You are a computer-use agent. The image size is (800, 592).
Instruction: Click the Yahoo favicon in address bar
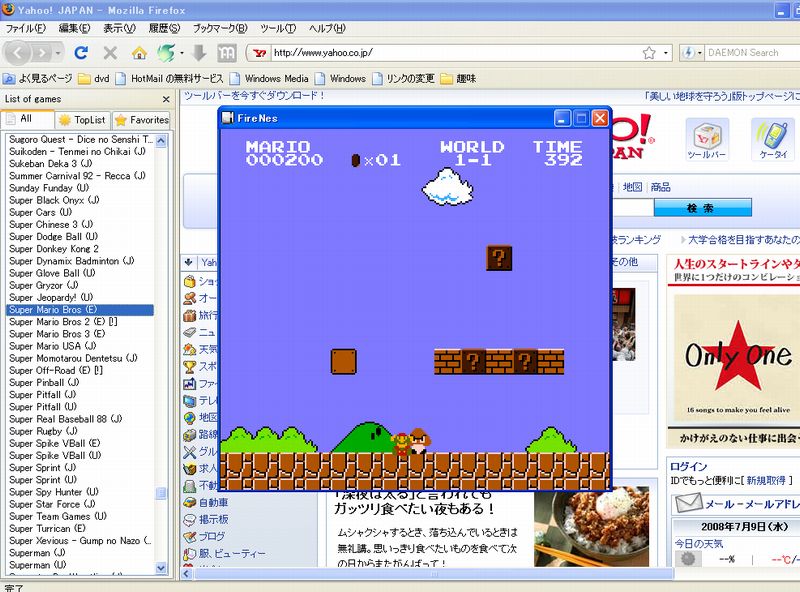[x=260, y=53]
